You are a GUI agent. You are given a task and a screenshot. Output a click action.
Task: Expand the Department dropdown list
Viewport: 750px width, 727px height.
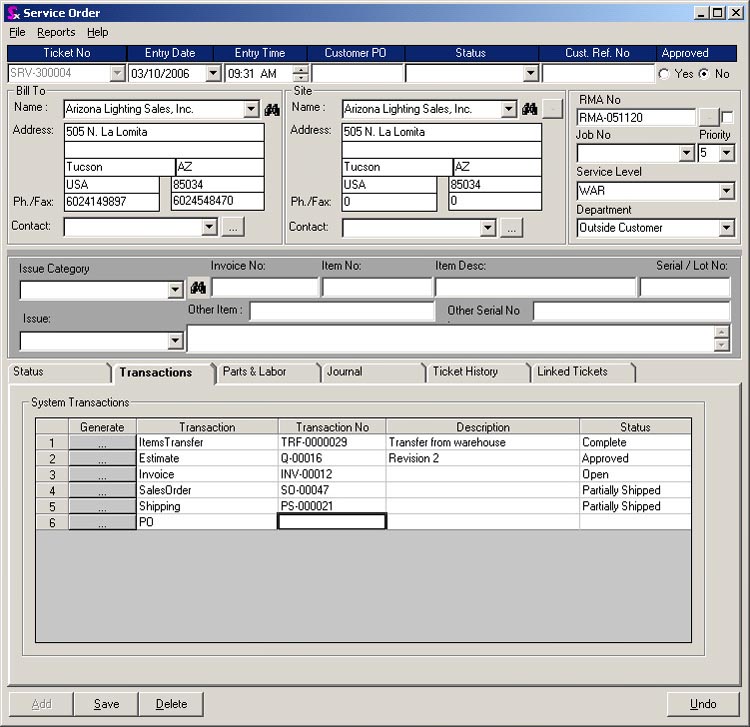tap(726, 228)
